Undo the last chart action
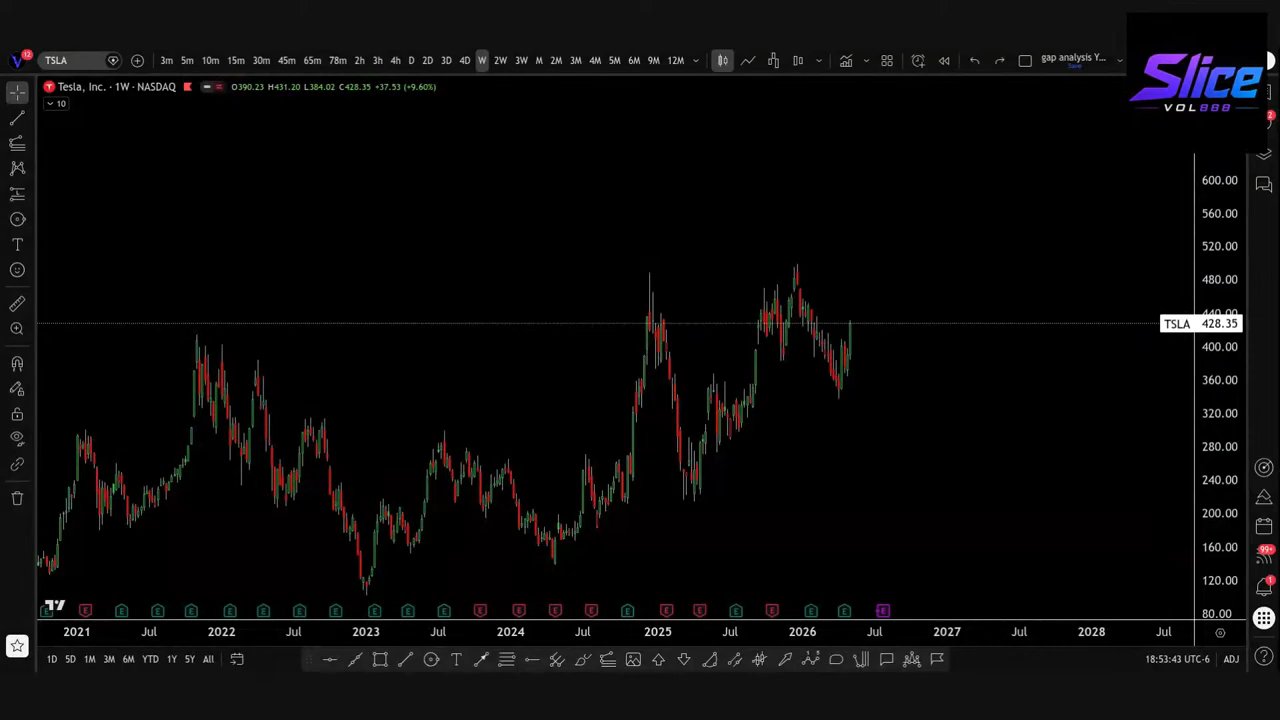The width and height of the screenshot is (1280, 720). pos(975,61)
